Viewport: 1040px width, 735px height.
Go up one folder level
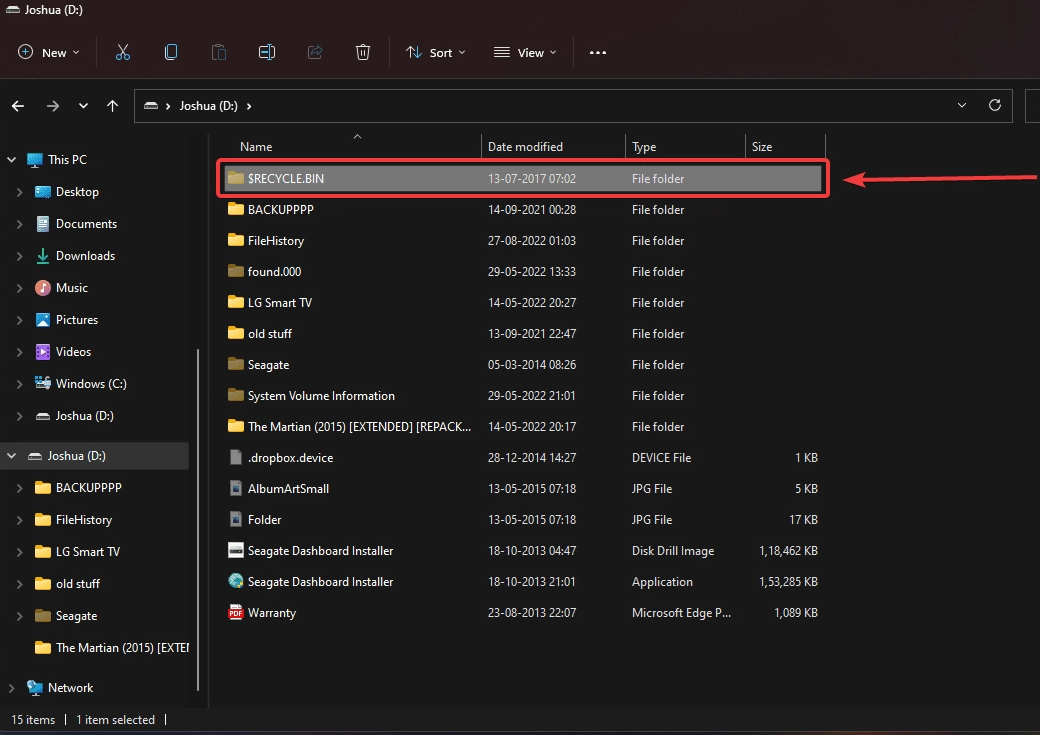[x=113, y=105]
